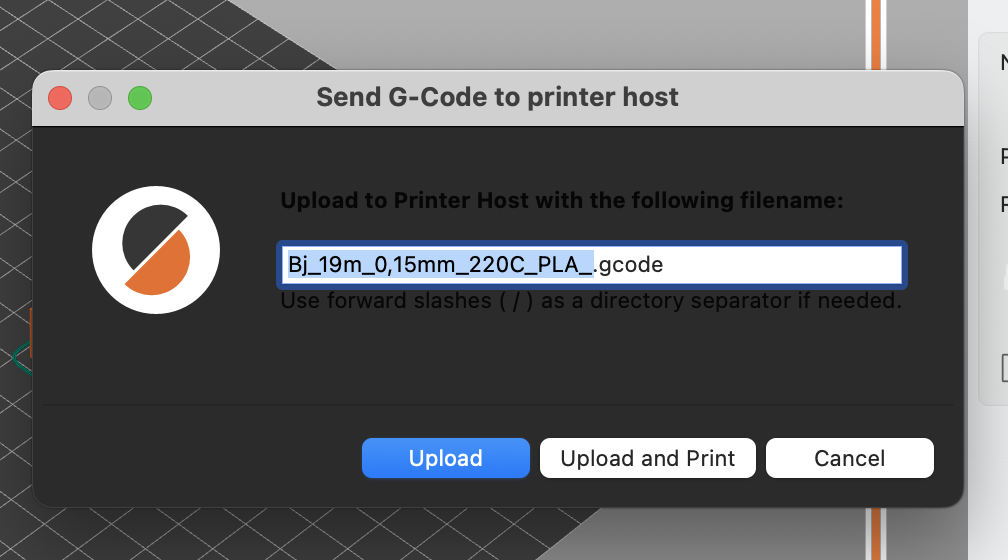Click the orange vertical layer slider above the dialog
1008x560 pixels.
(x=876, y=33)
